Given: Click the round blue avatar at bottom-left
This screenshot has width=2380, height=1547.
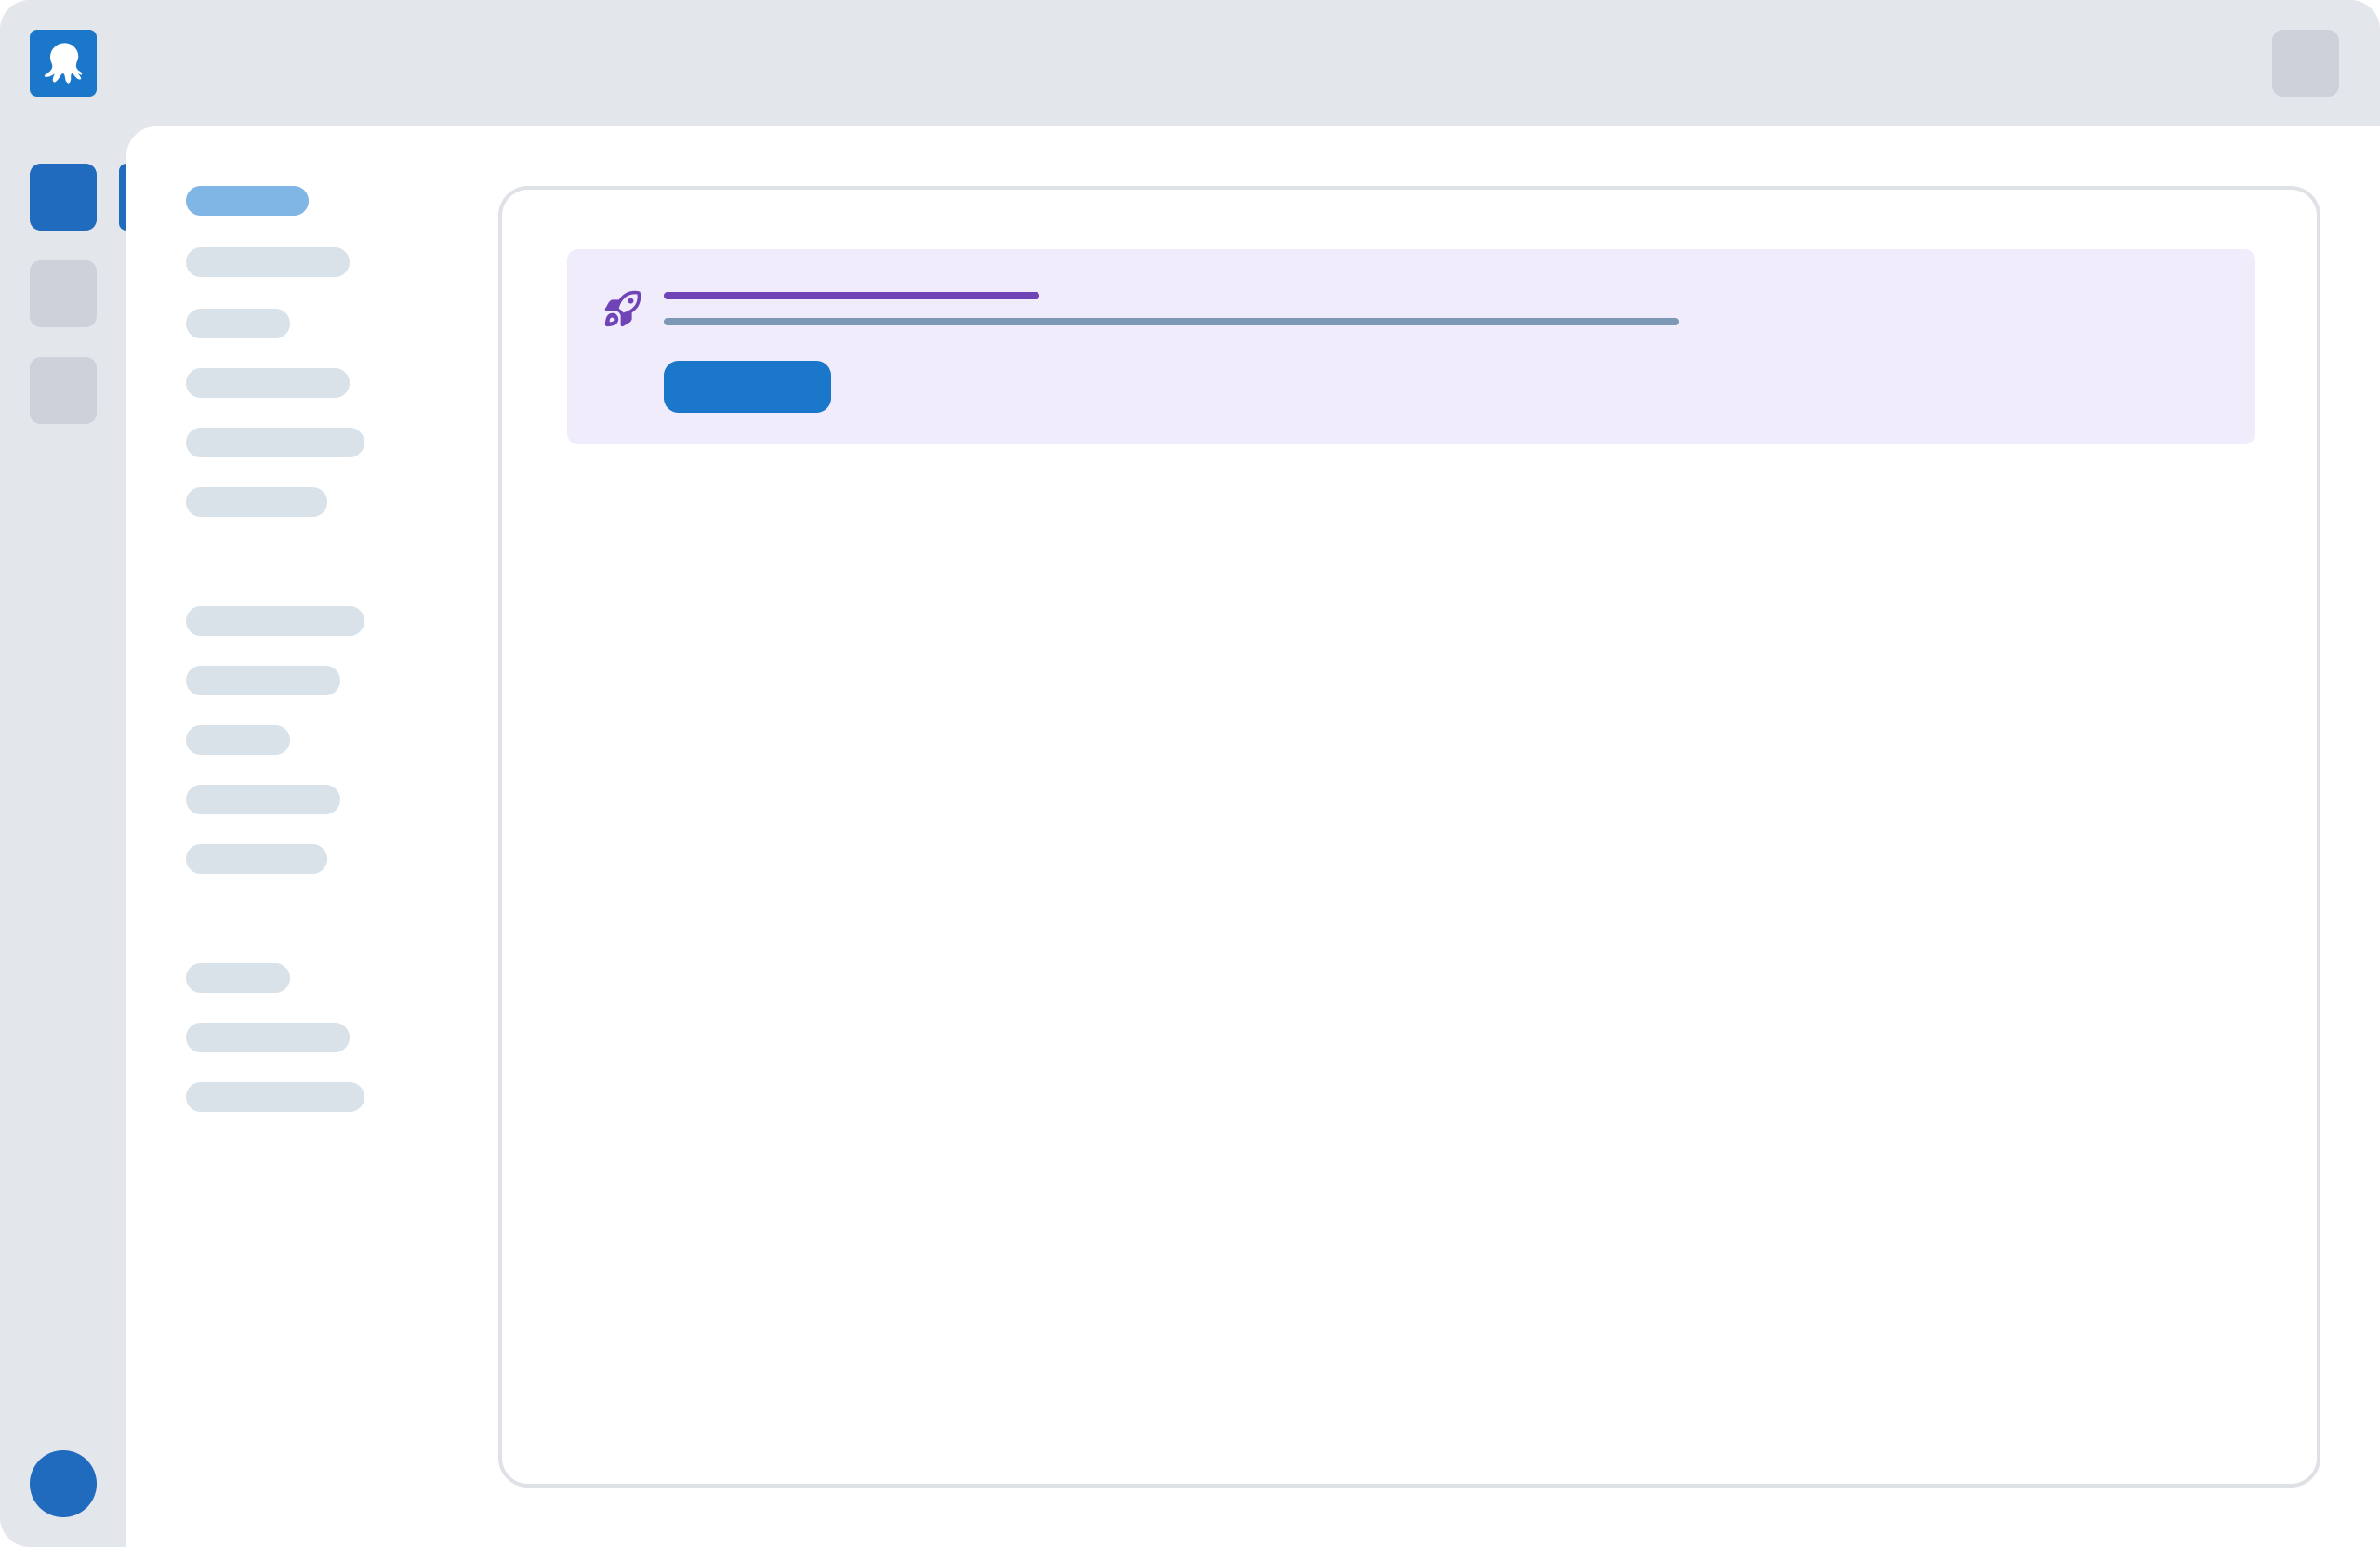Looking at the screenshot, I should pyautogui.click(x=63, y=1484).
